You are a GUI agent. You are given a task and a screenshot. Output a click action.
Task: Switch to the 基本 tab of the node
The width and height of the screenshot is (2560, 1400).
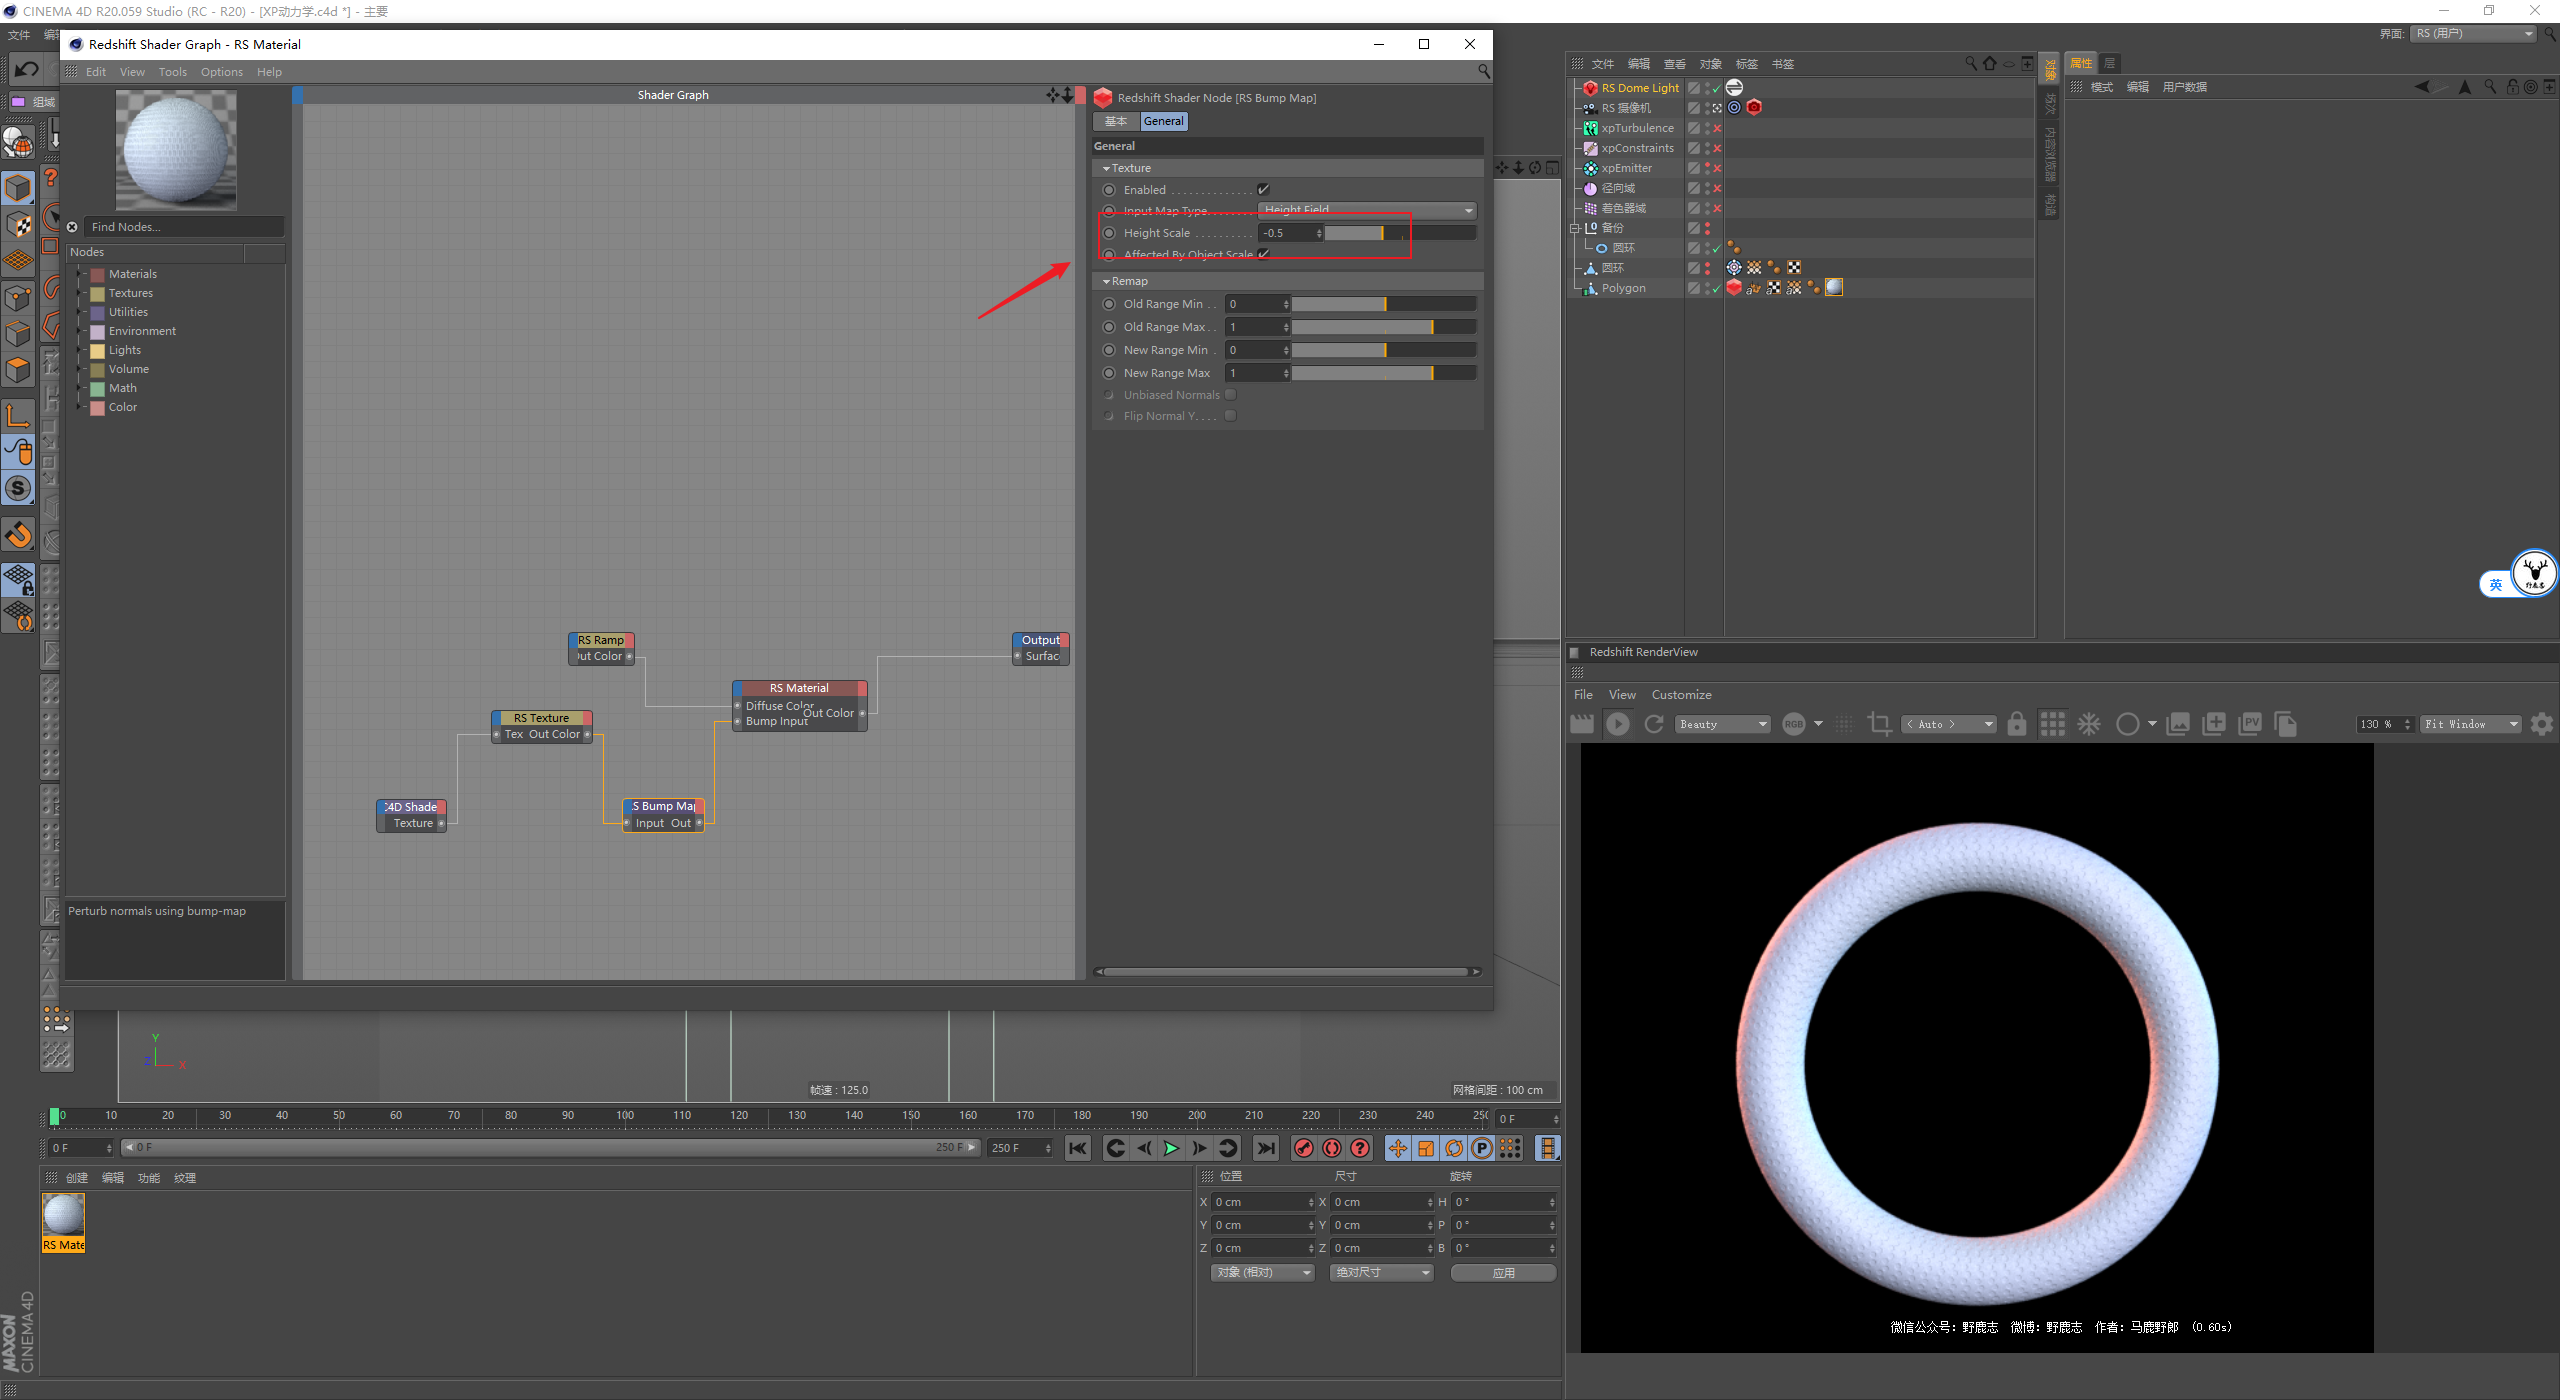click(1116, 121)
